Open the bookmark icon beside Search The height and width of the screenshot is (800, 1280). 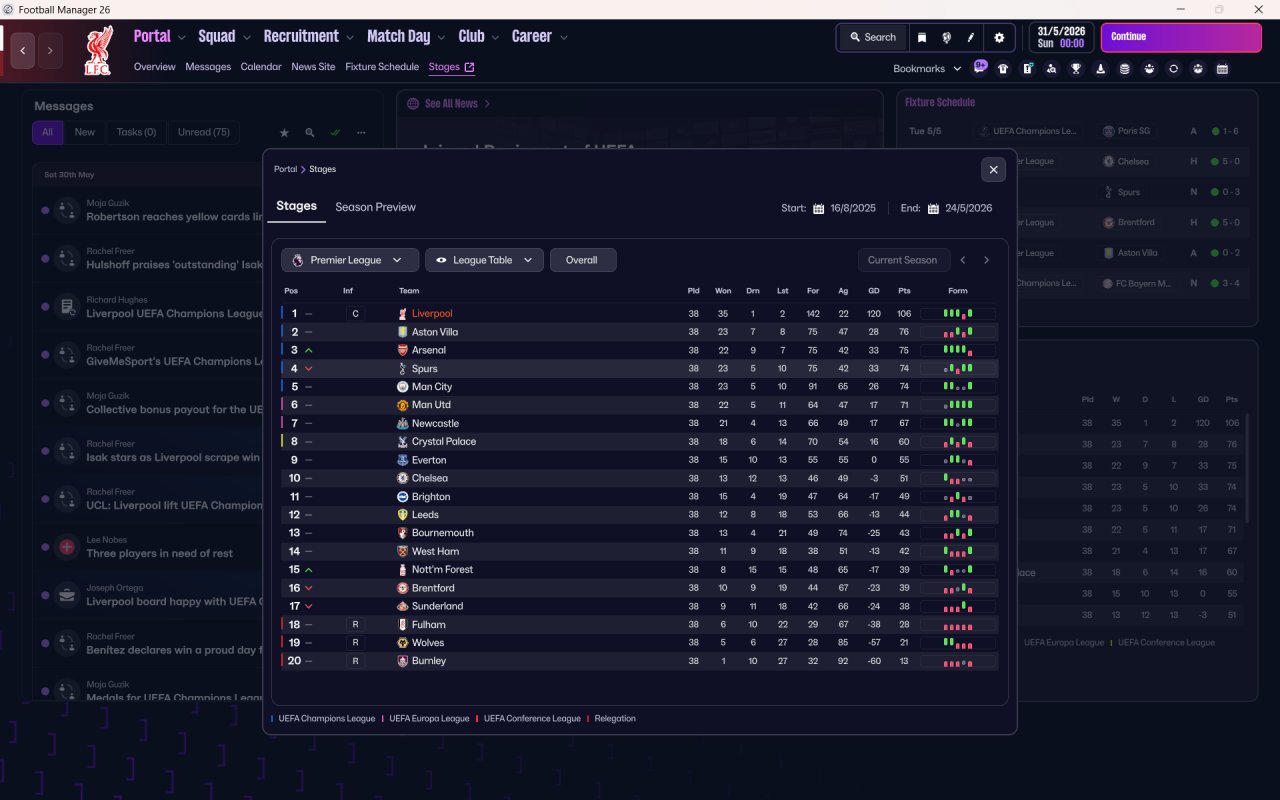(x=922, y=38)
